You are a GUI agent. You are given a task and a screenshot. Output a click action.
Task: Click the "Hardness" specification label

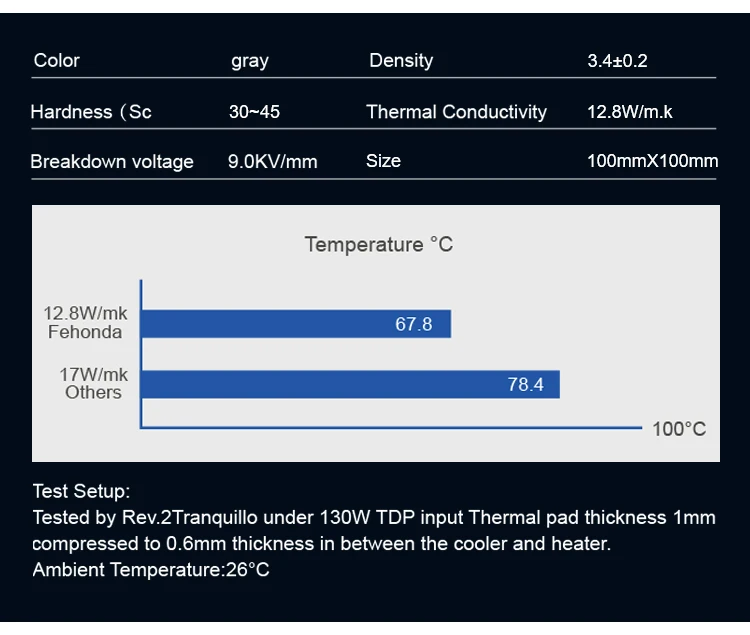click(91, 112)
